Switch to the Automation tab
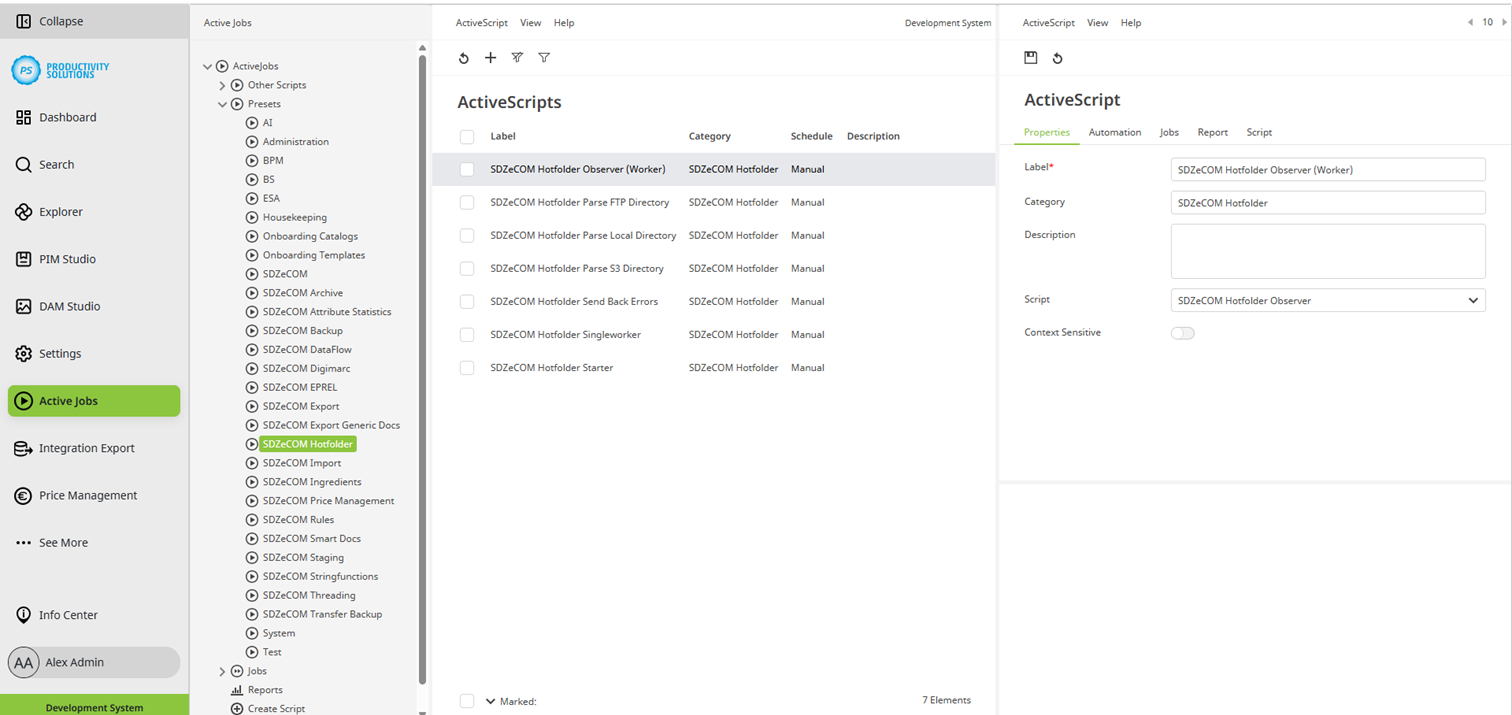1512x715 pixels. [1114, 132]
